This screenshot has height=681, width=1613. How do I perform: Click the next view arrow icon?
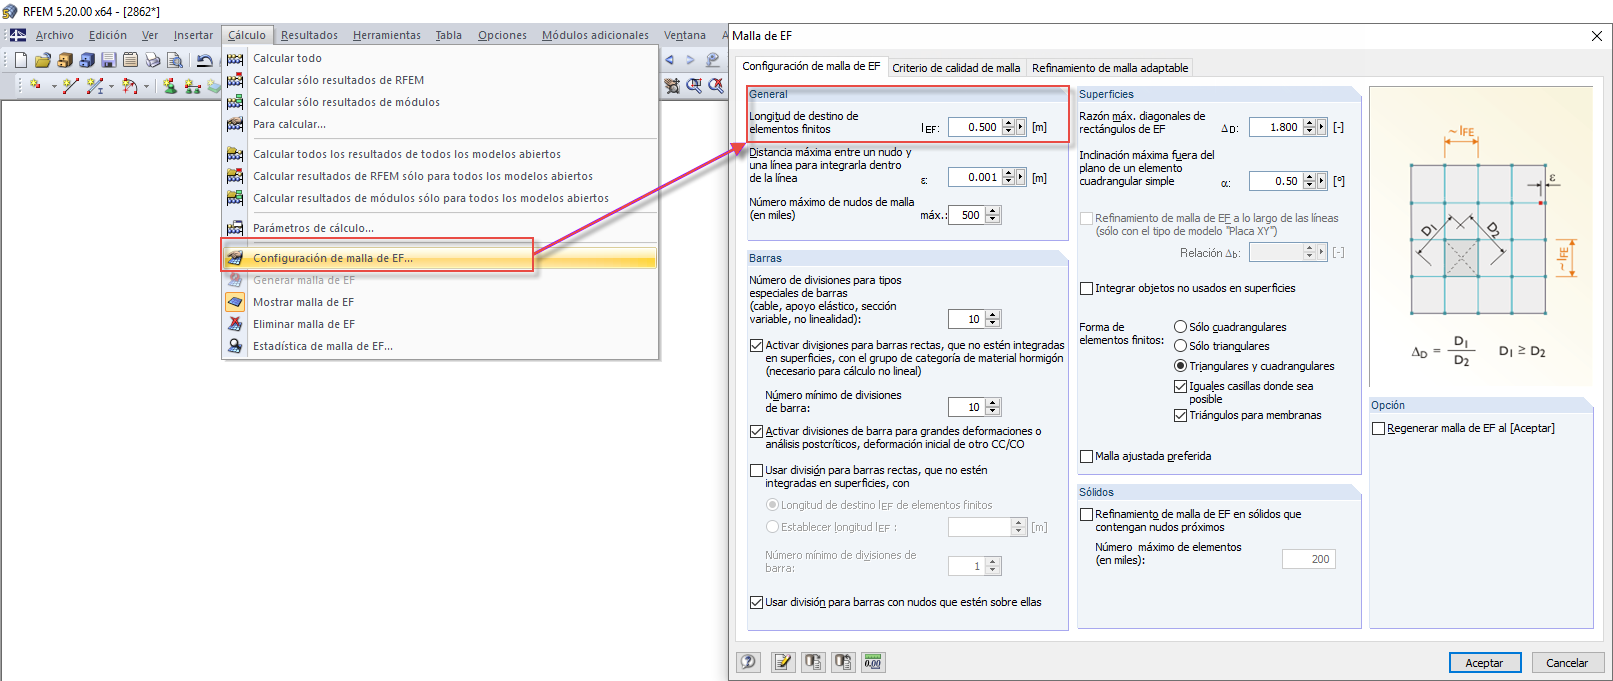pos(690,60)
